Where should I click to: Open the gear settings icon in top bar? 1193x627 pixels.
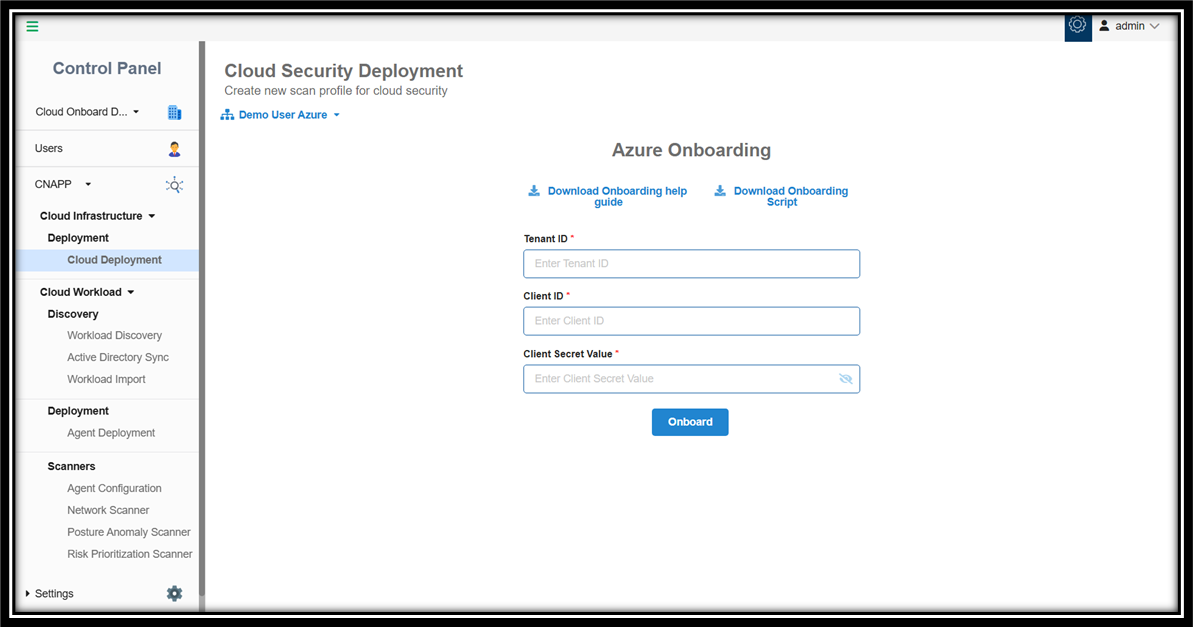click(x=1077, y=25)
